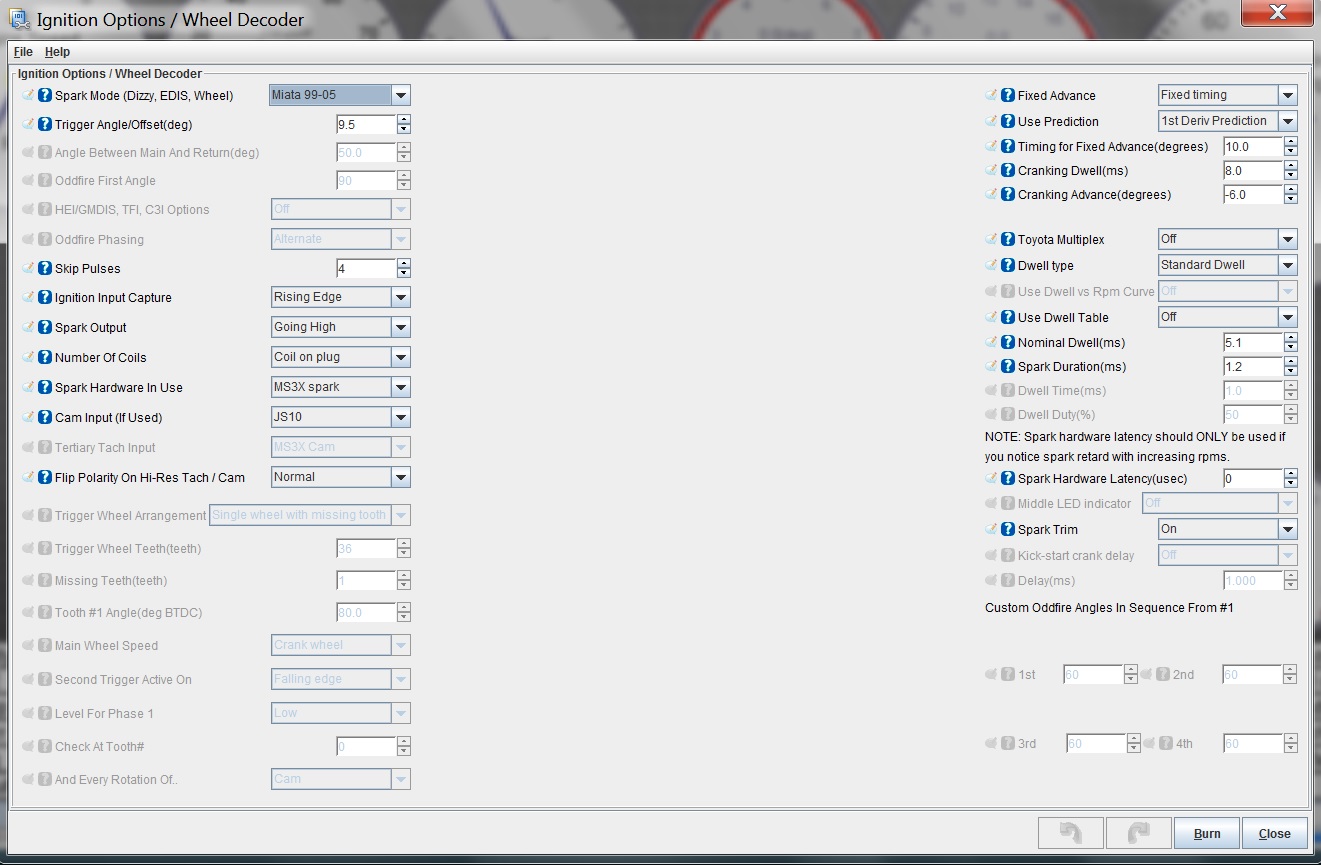This screenshot has height=865, width=1321.
Task: Click the Close button at the bottom
Action: pyautogui.click(x=1275, y=833)
